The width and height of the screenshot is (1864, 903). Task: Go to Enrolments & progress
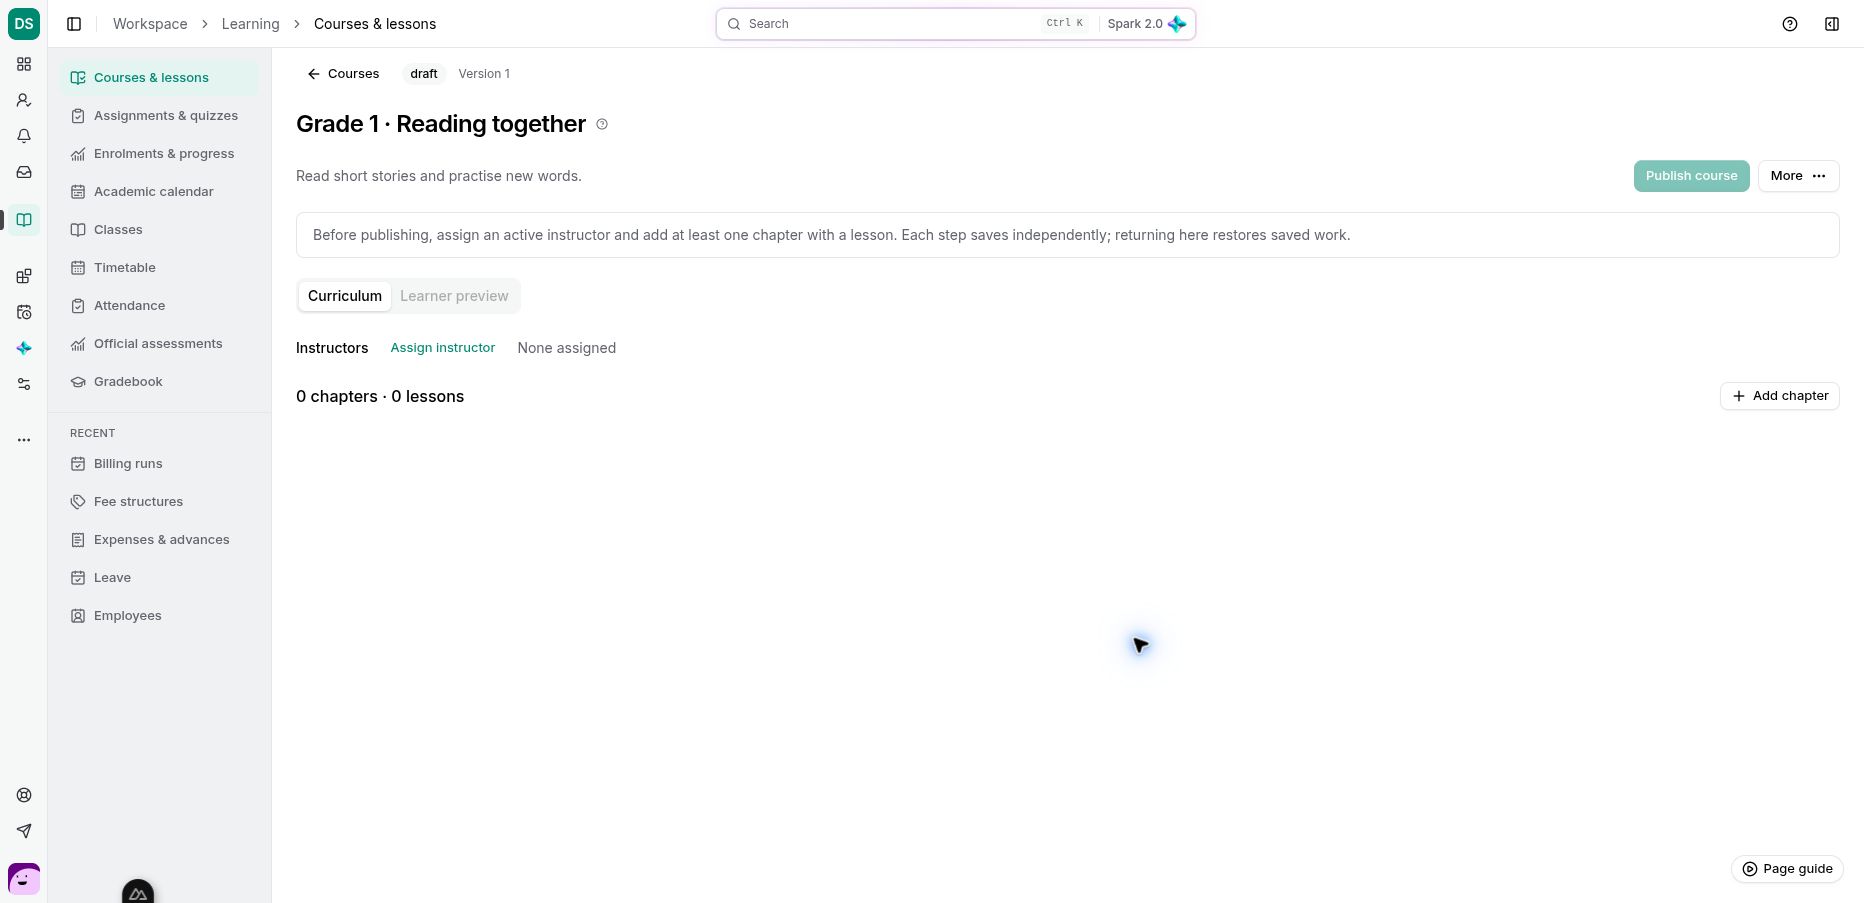tap(159, 154)
